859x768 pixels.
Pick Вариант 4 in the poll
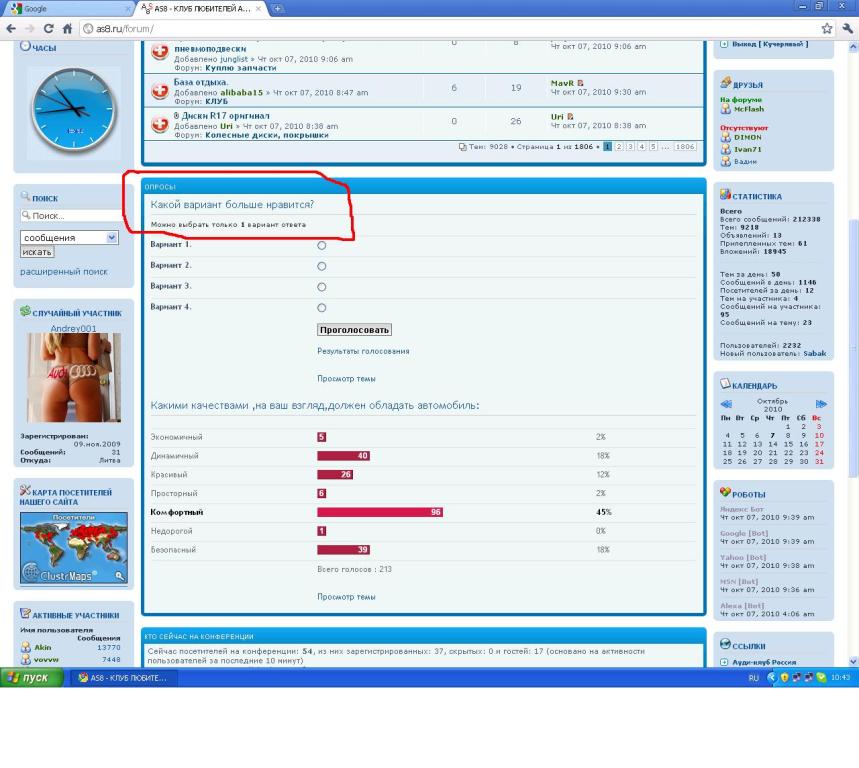click(321, 308)
